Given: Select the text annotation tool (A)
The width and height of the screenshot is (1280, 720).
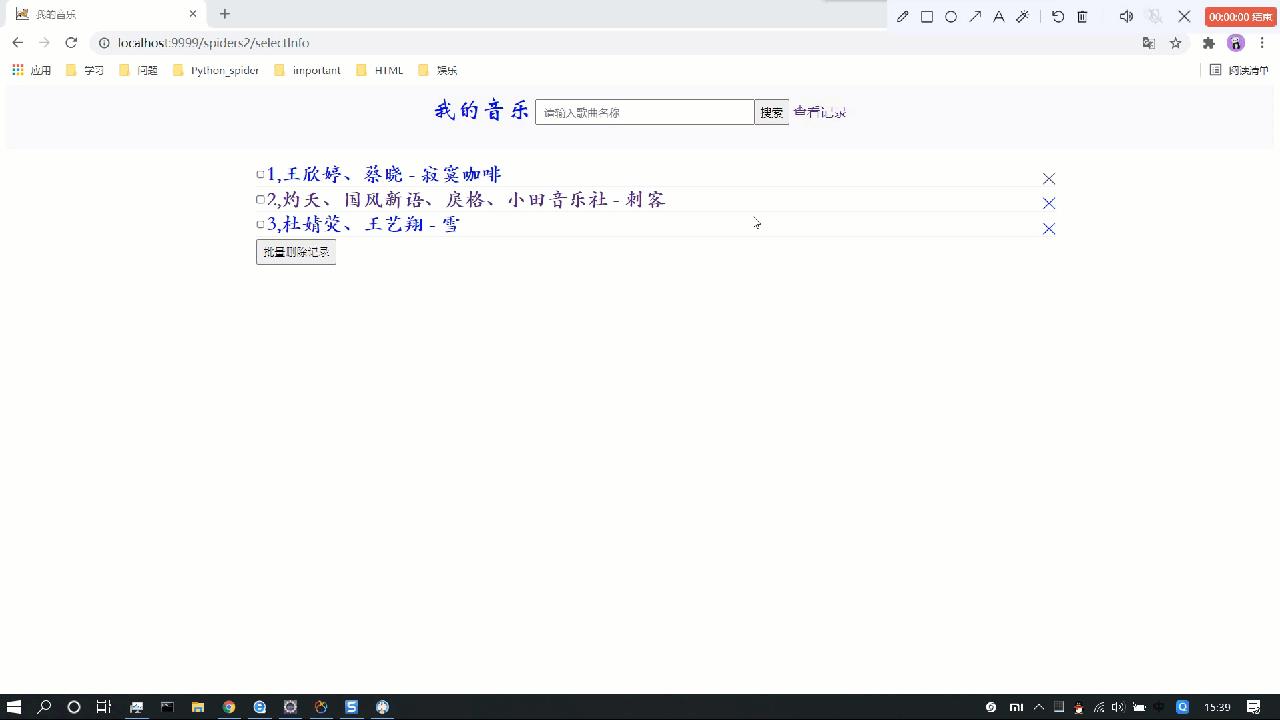Looking at the screenshot, I should [x=998, y=16].
